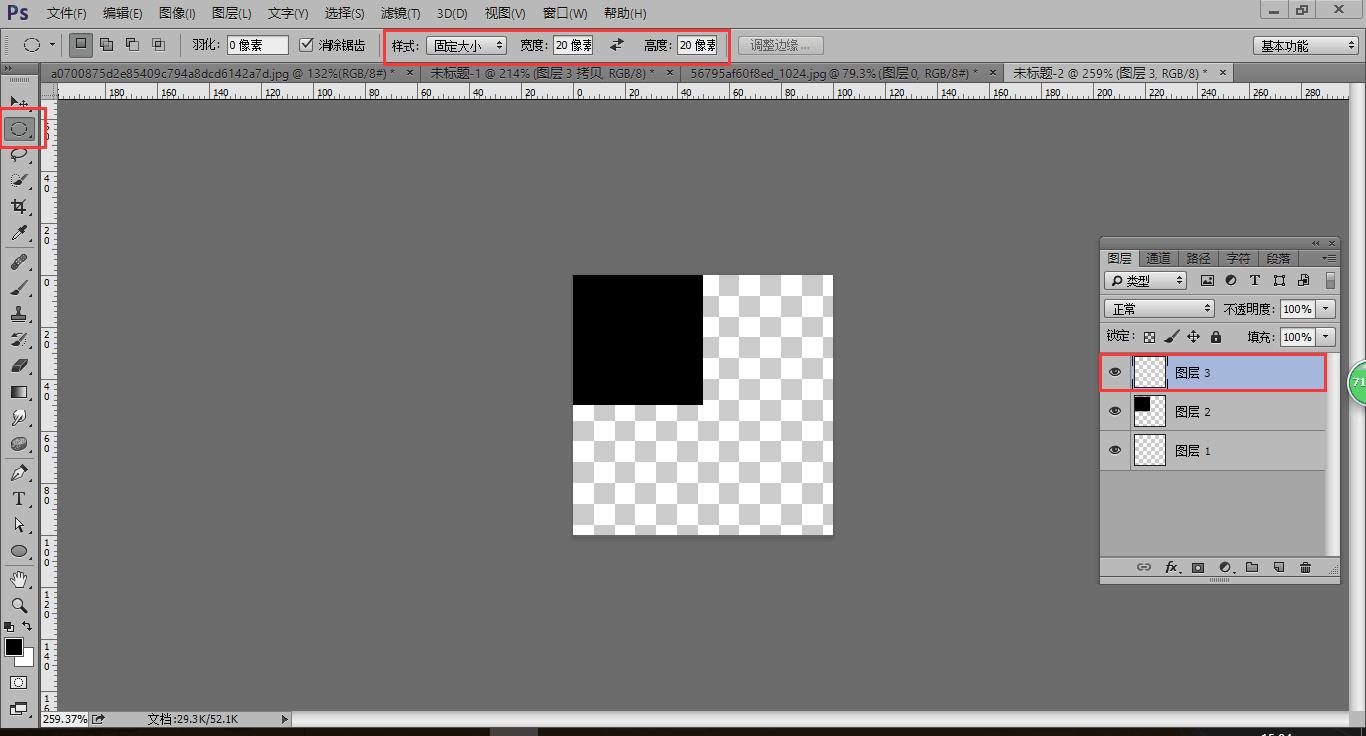The image size is (1366, 736).
Task: Select the Crop tool
Action: pos(19,206)
